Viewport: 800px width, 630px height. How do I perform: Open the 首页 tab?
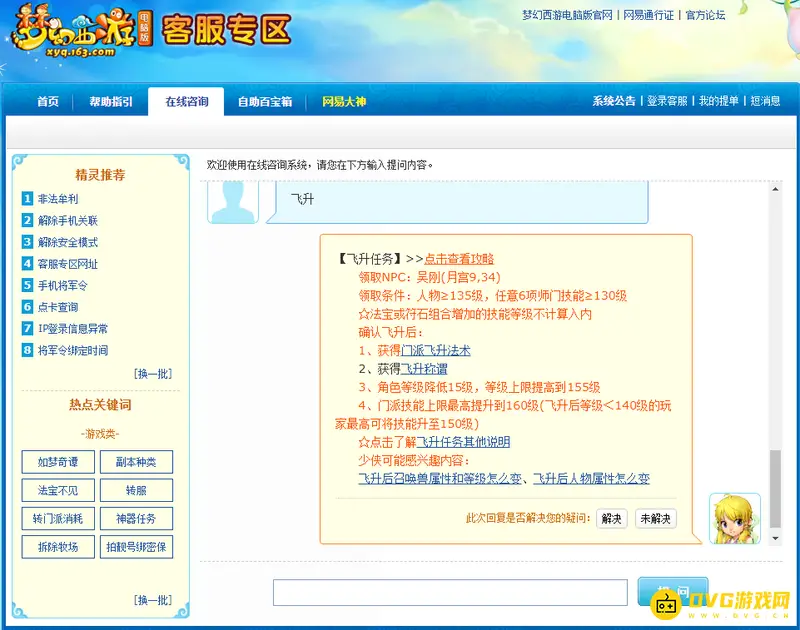point(48,102)
